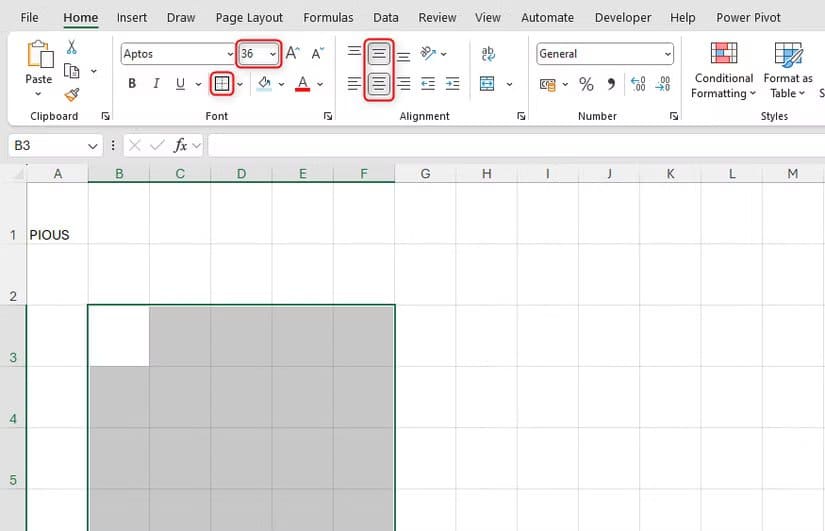Open Conditional Formatting menu
Viewport: 825px width, 531px height.
723,71
